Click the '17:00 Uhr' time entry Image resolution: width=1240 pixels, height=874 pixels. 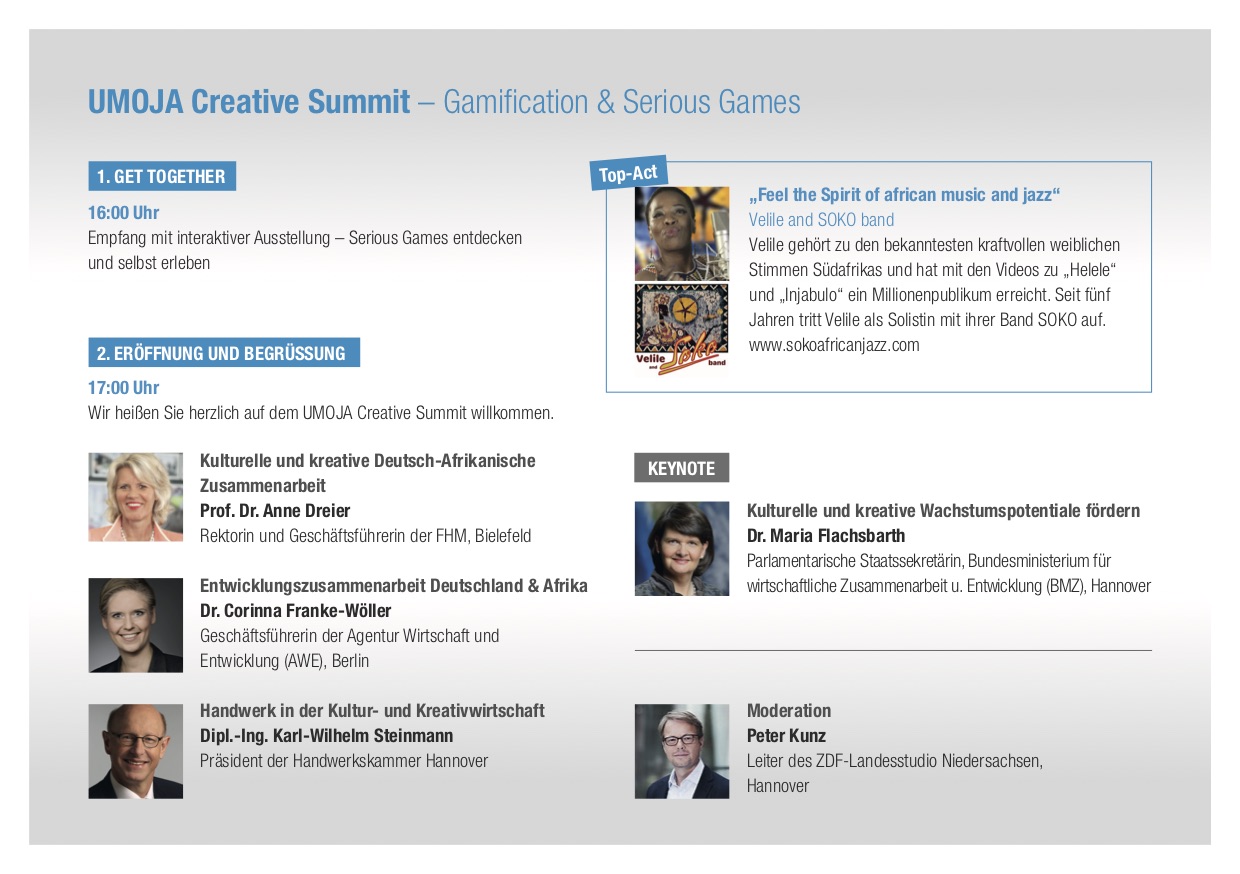(123, 388)
